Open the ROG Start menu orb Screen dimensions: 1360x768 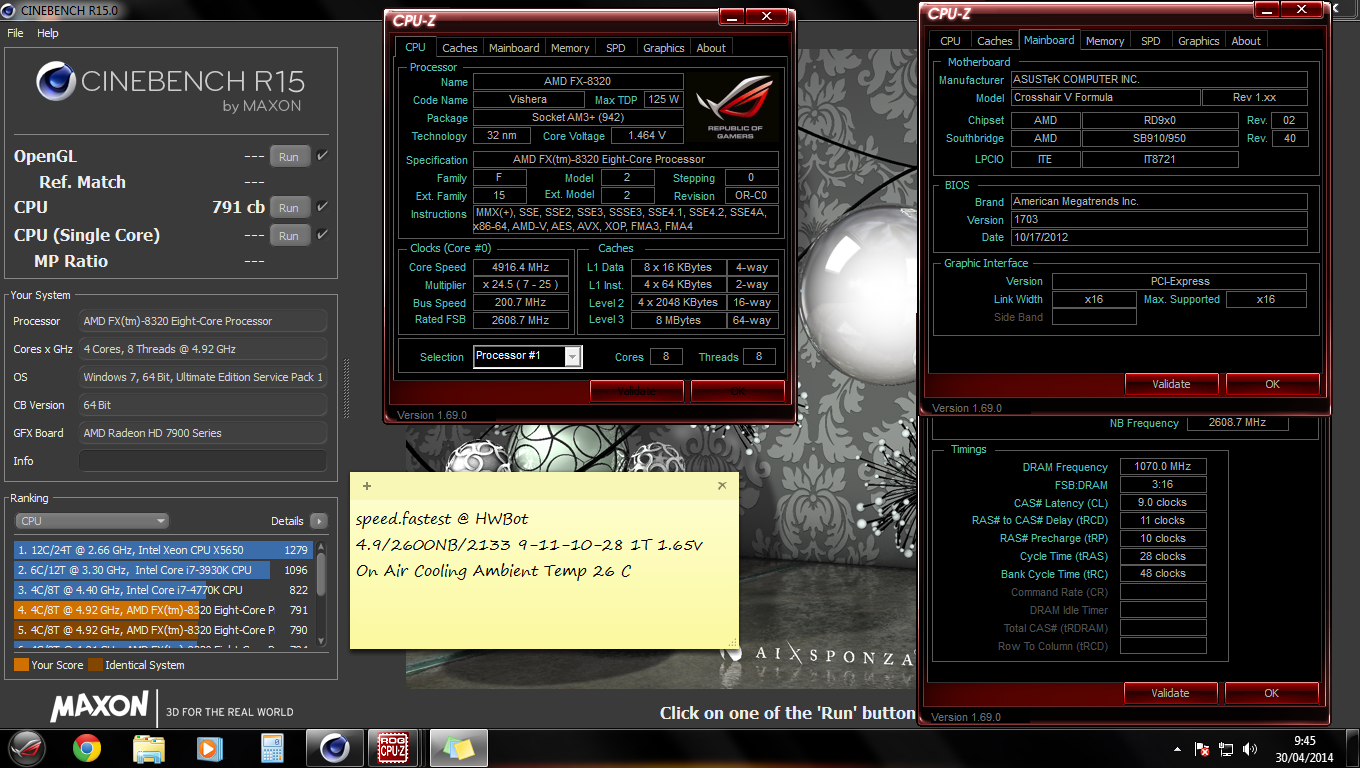28,747
